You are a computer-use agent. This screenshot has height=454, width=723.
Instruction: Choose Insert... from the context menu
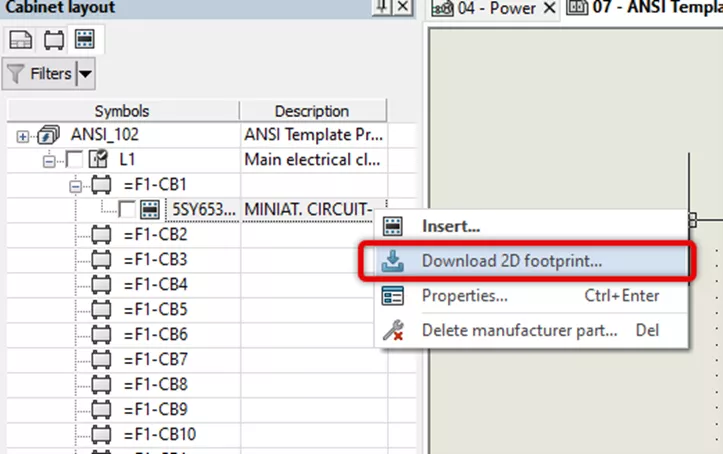pyautogui.click(x=450, y=227)
